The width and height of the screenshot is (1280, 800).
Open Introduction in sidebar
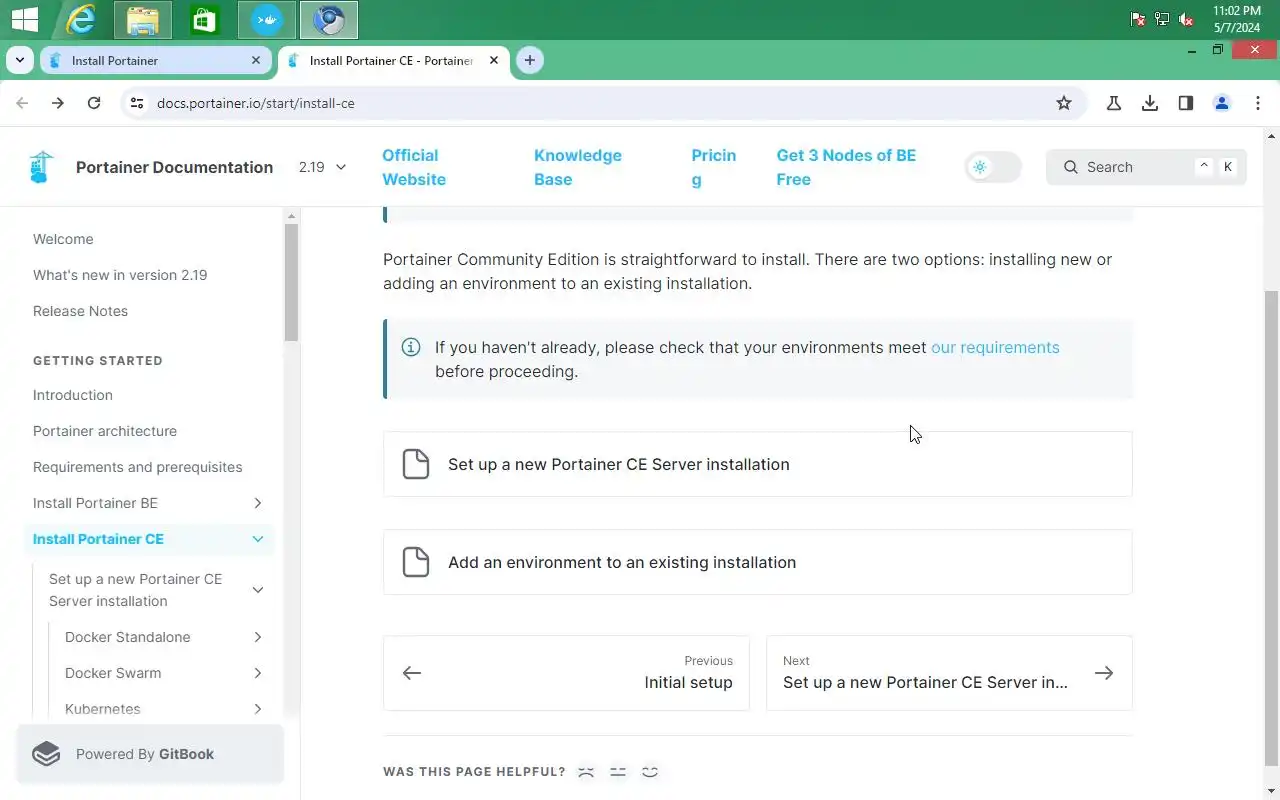pos(73,395)
